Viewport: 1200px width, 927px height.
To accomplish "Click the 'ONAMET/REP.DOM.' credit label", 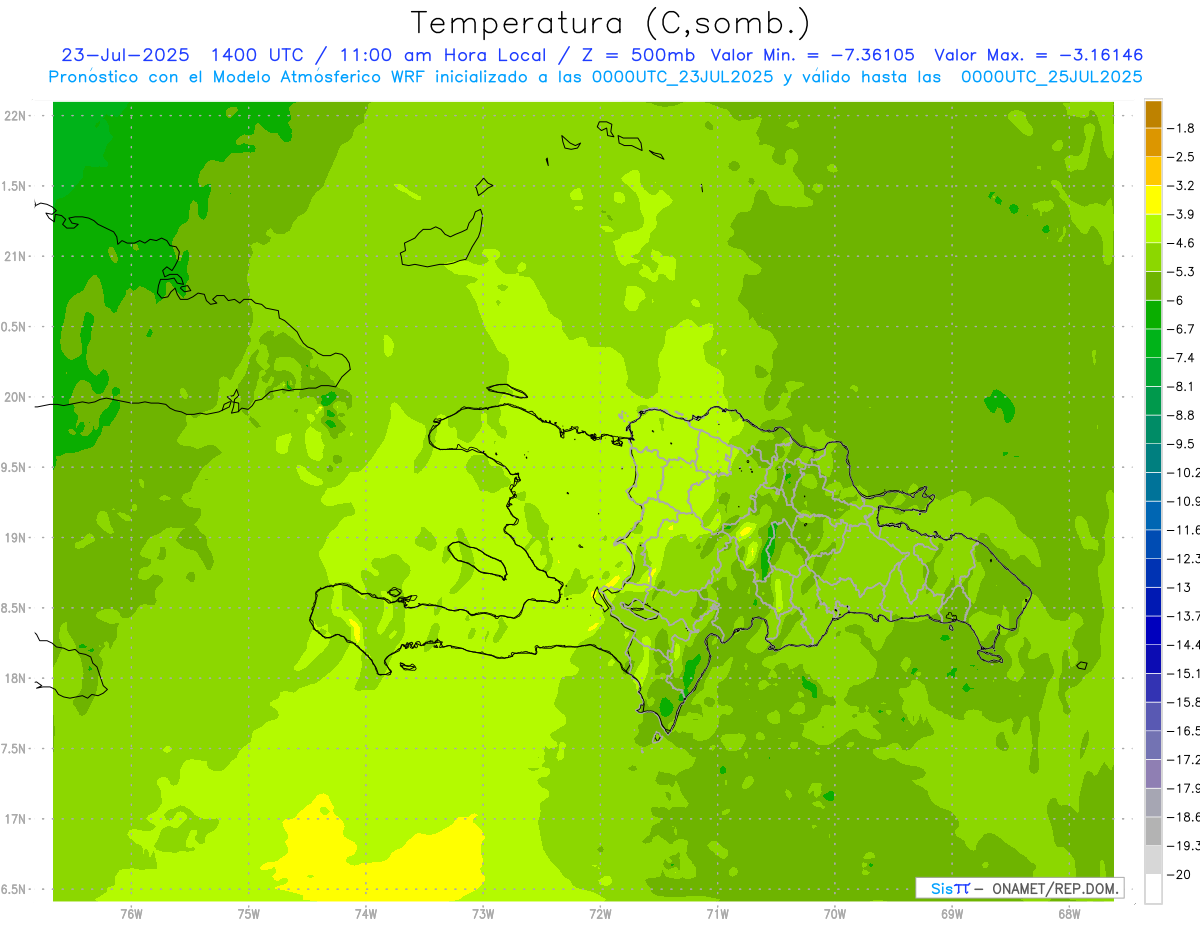I will (1055, 888).
